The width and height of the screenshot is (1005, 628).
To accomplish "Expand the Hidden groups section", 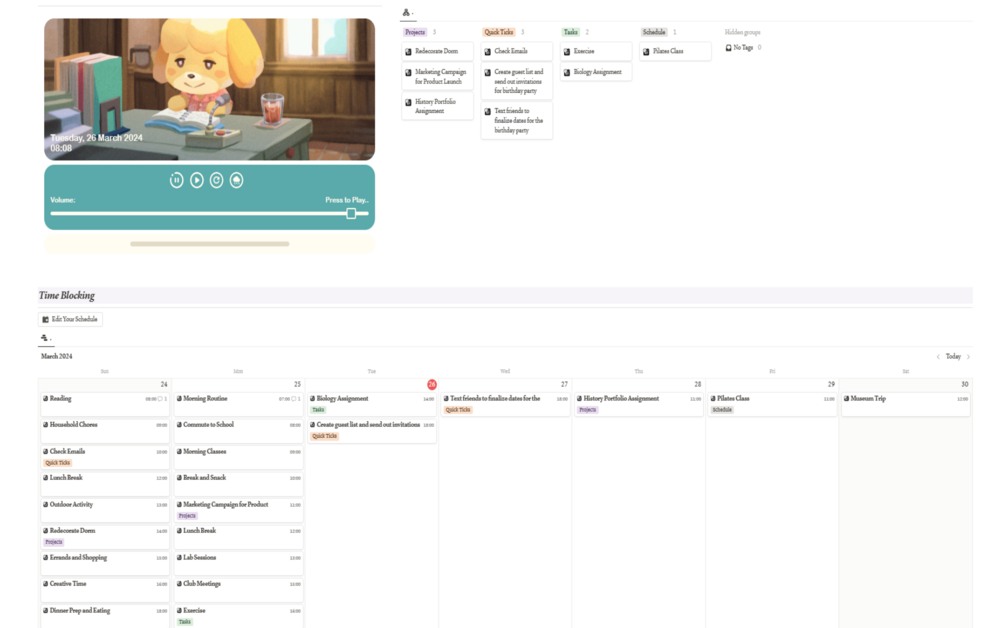I will click(x=742, y=32).
